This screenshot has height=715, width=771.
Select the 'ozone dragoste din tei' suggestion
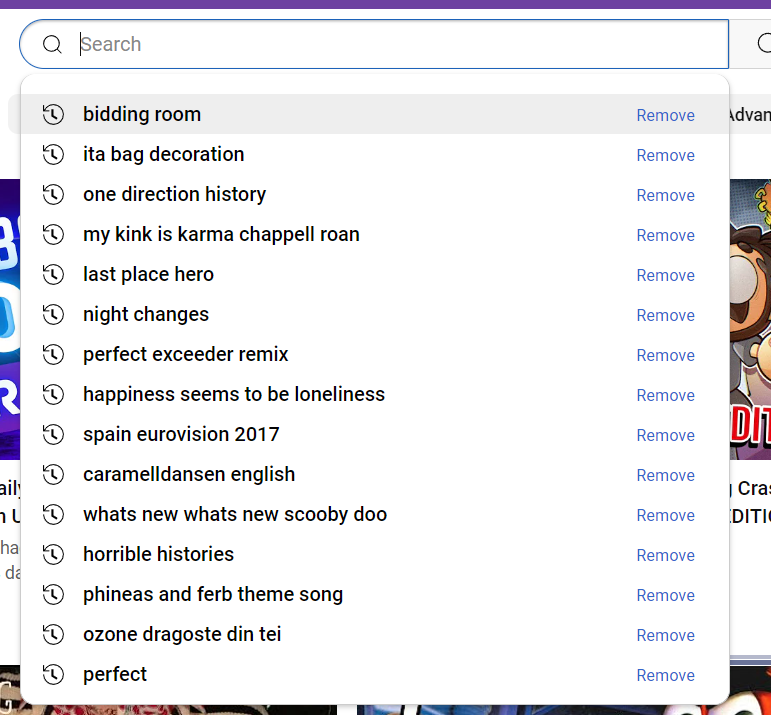[375, 634]
